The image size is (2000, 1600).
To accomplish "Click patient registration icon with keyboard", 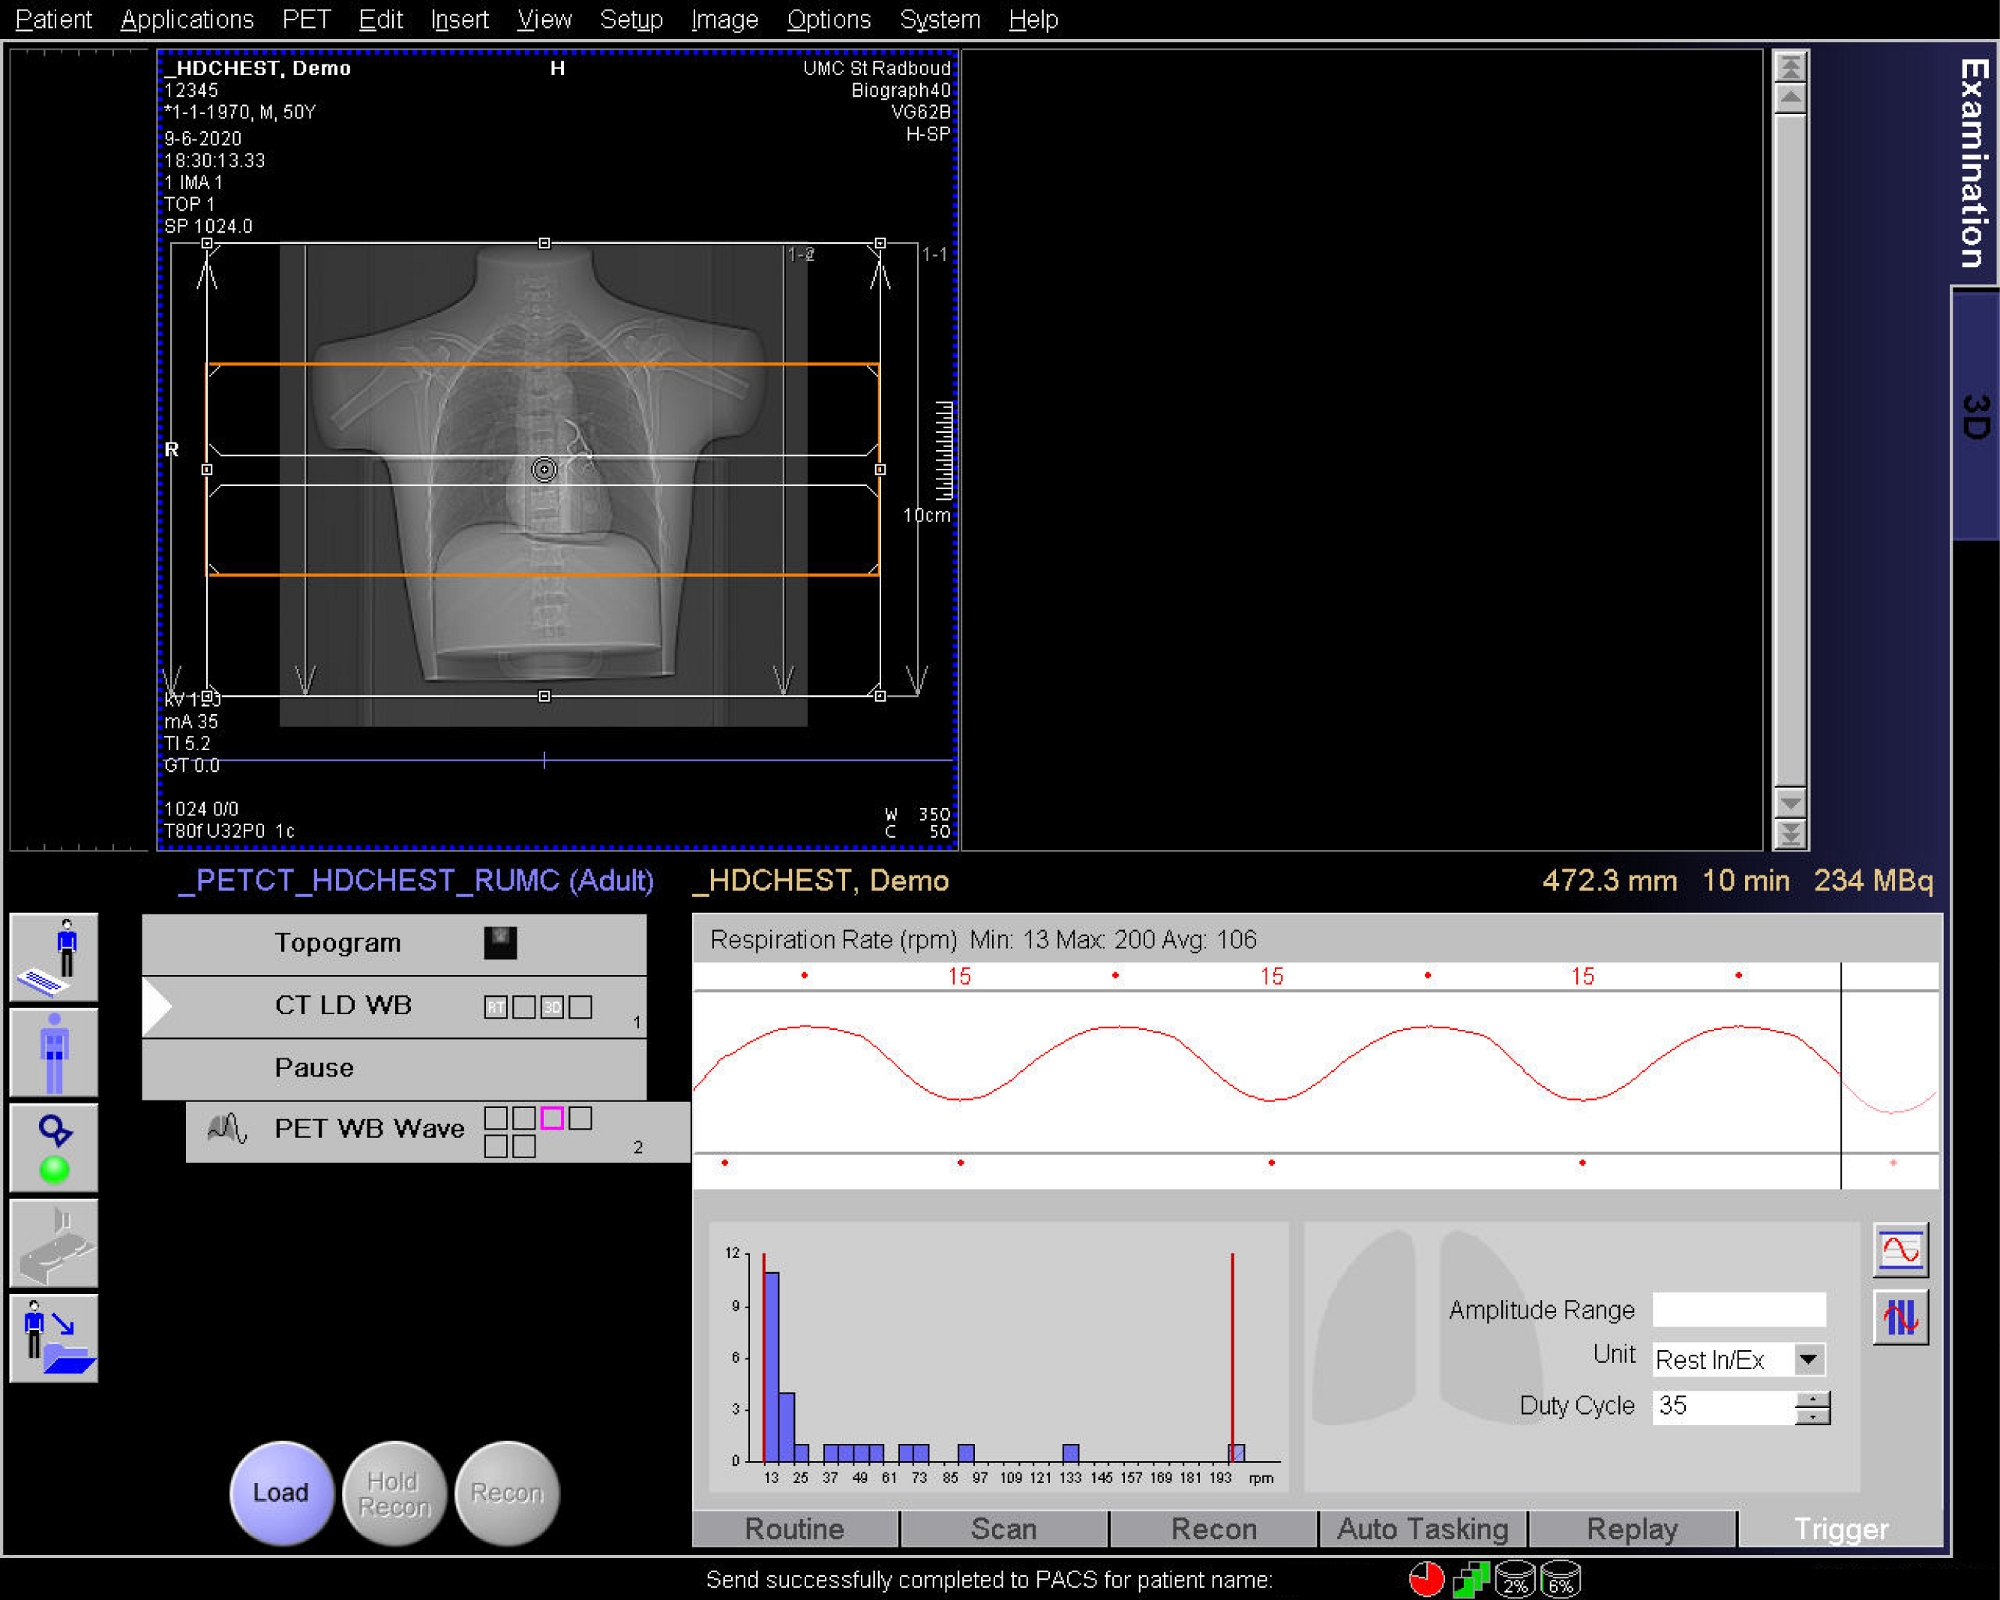I will coord(54,957).
